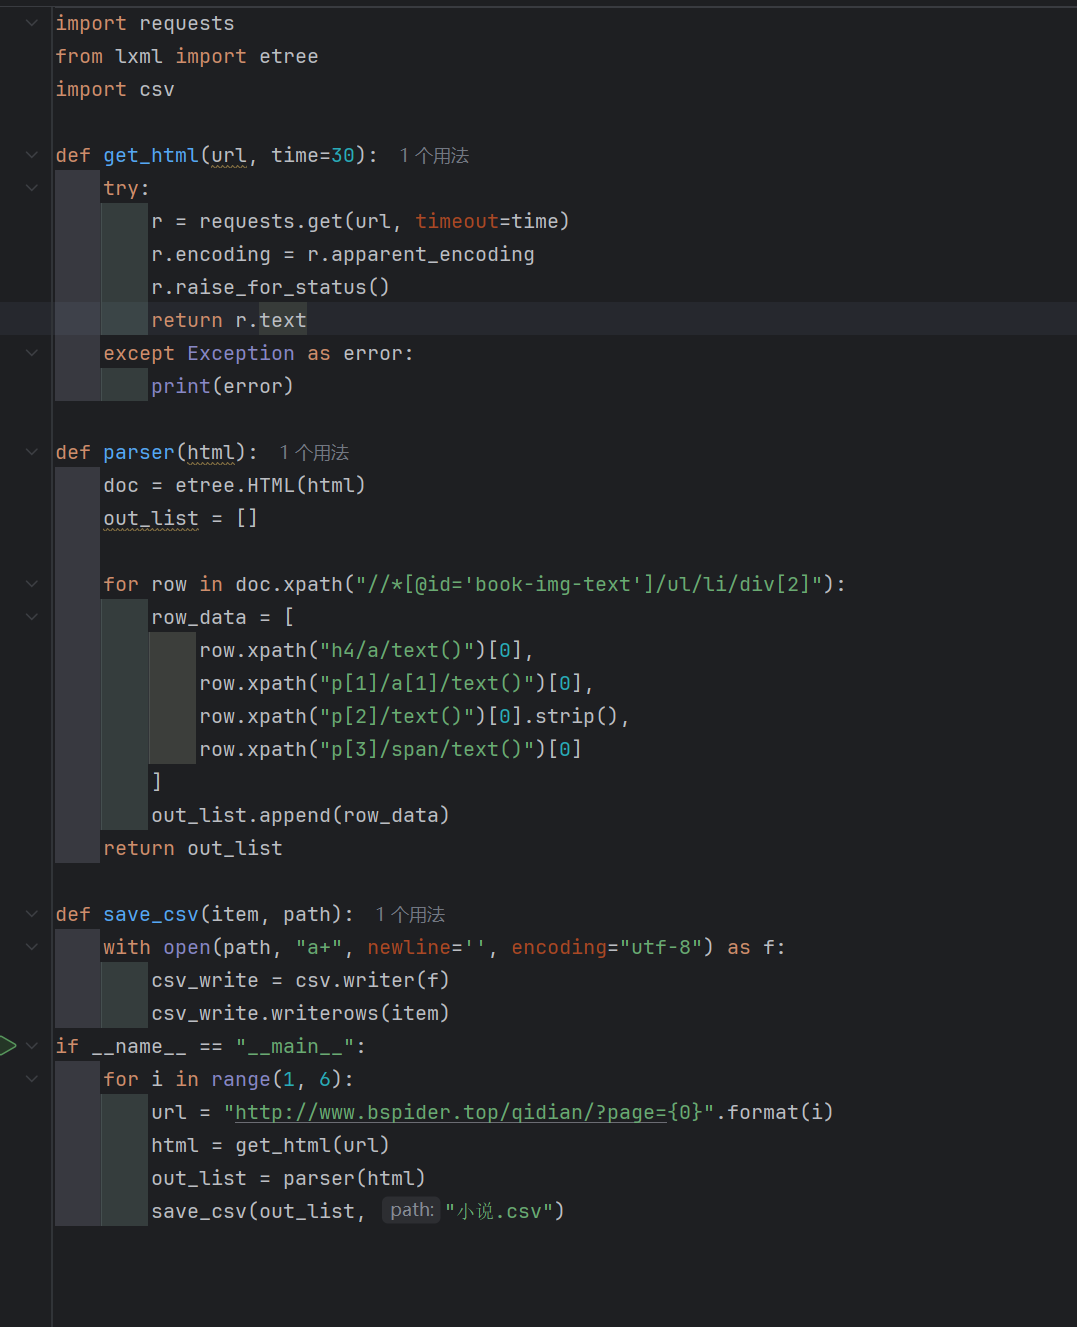
Task: Collapse the for i in range loop
Action: coord(31,1078)
